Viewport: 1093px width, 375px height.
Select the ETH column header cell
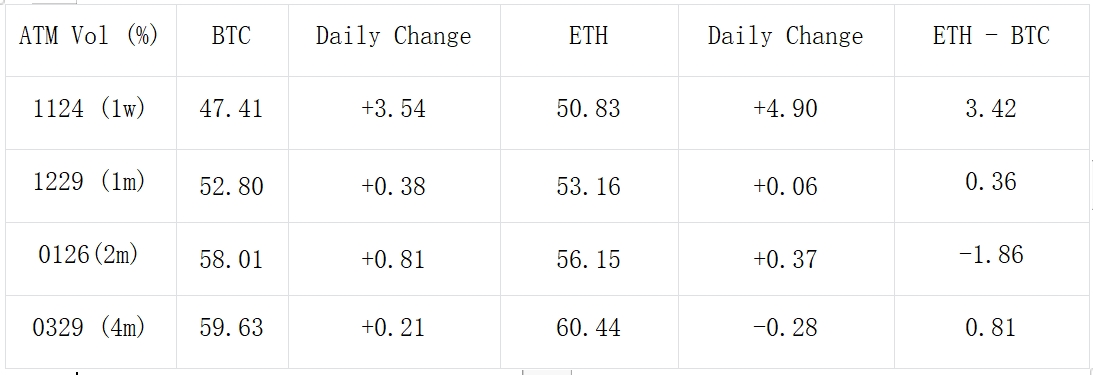[x=589, y=40]
